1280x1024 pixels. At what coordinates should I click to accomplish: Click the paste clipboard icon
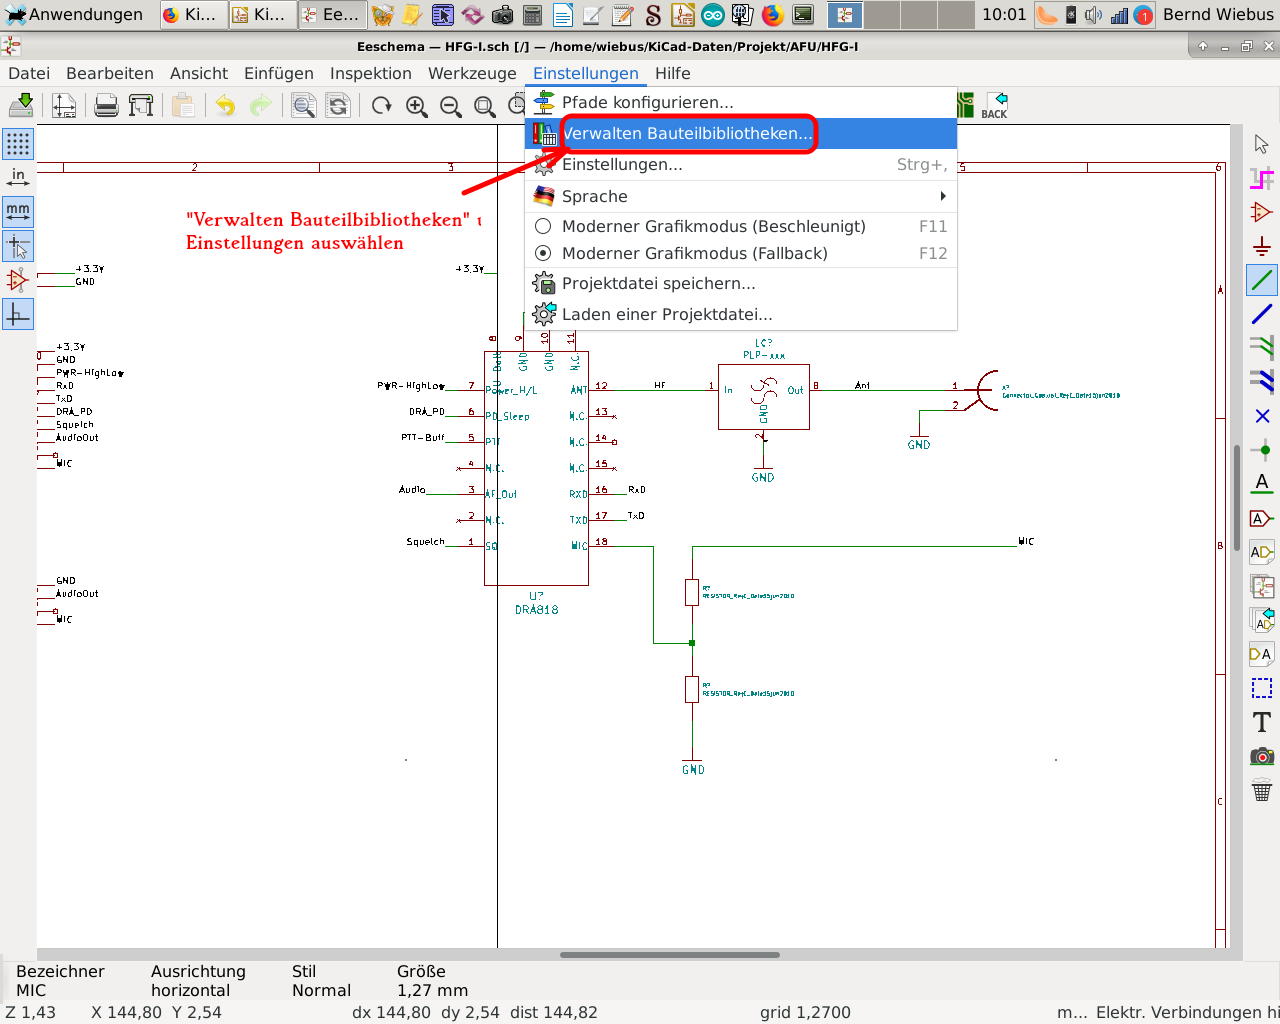(x=183, y=105)
